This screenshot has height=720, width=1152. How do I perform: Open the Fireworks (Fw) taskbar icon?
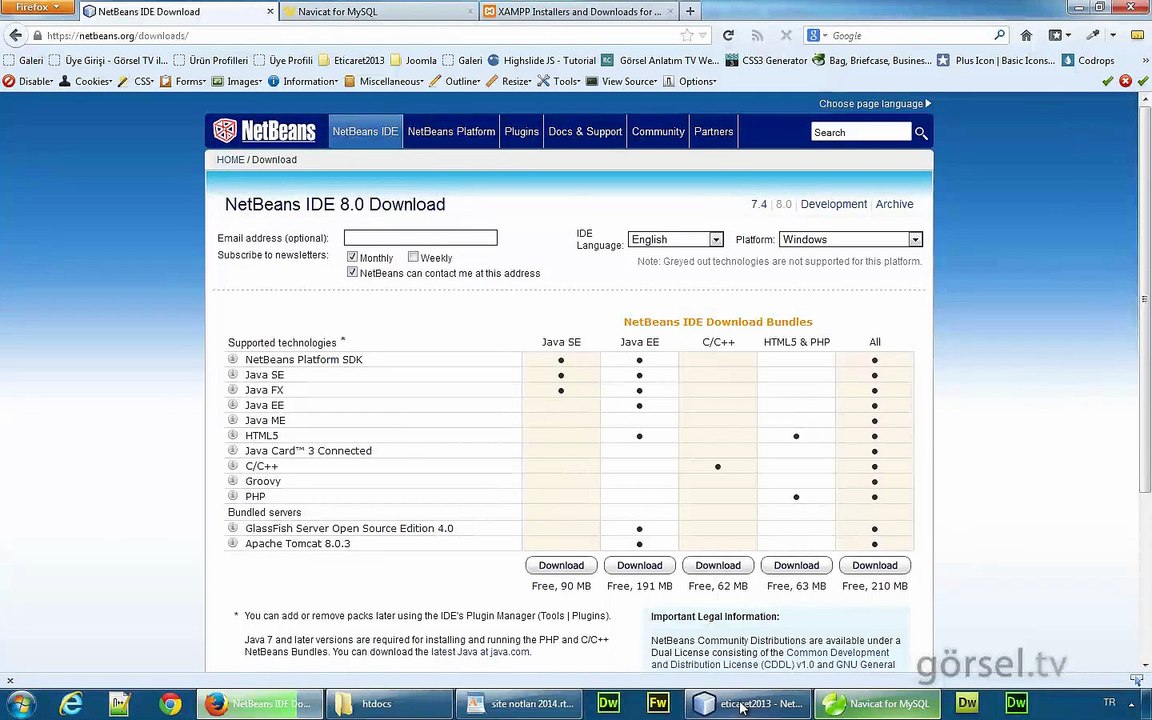(x=658, y=703)
